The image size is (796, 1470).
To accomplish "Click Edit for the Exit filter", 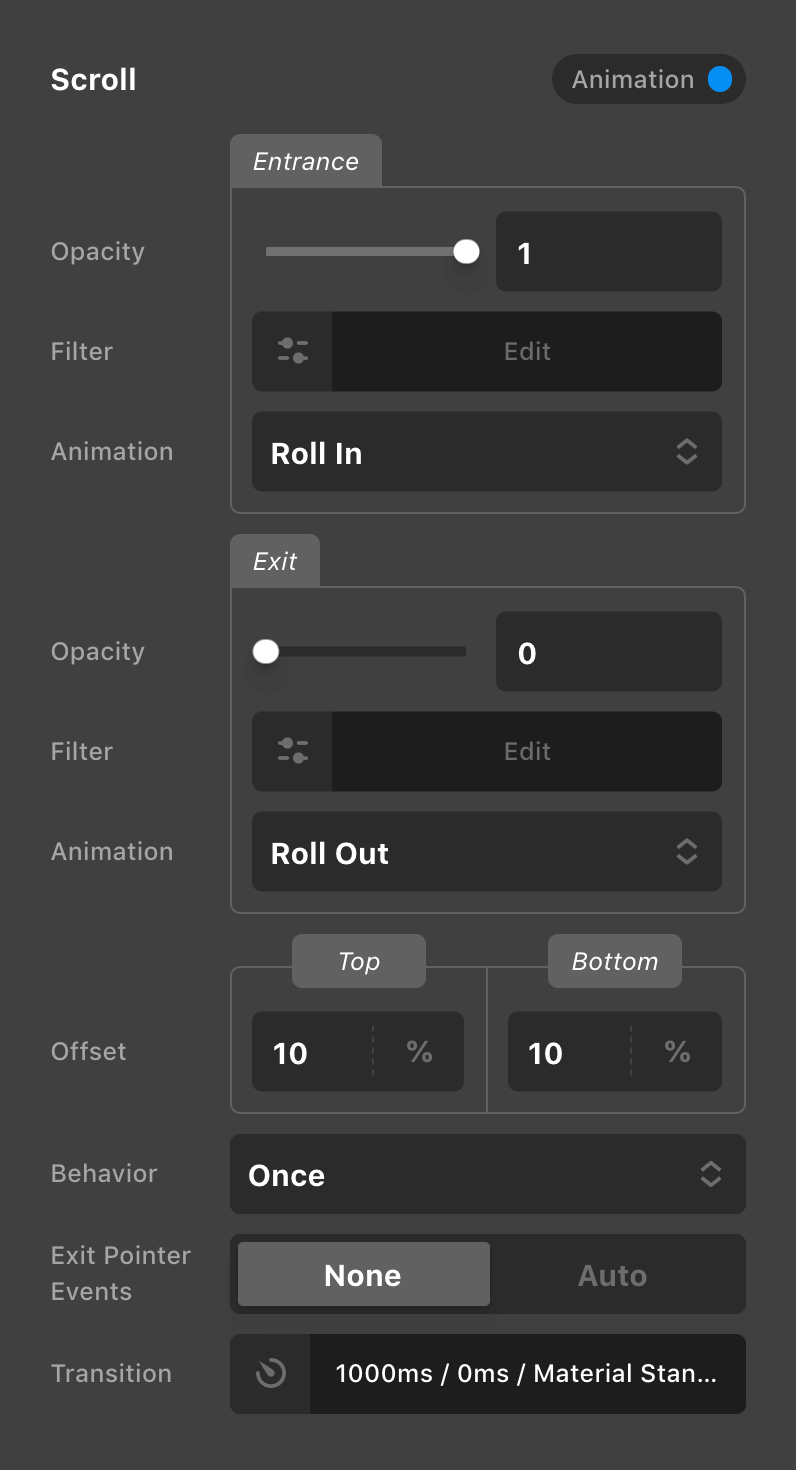I will [x=527, y=751].
